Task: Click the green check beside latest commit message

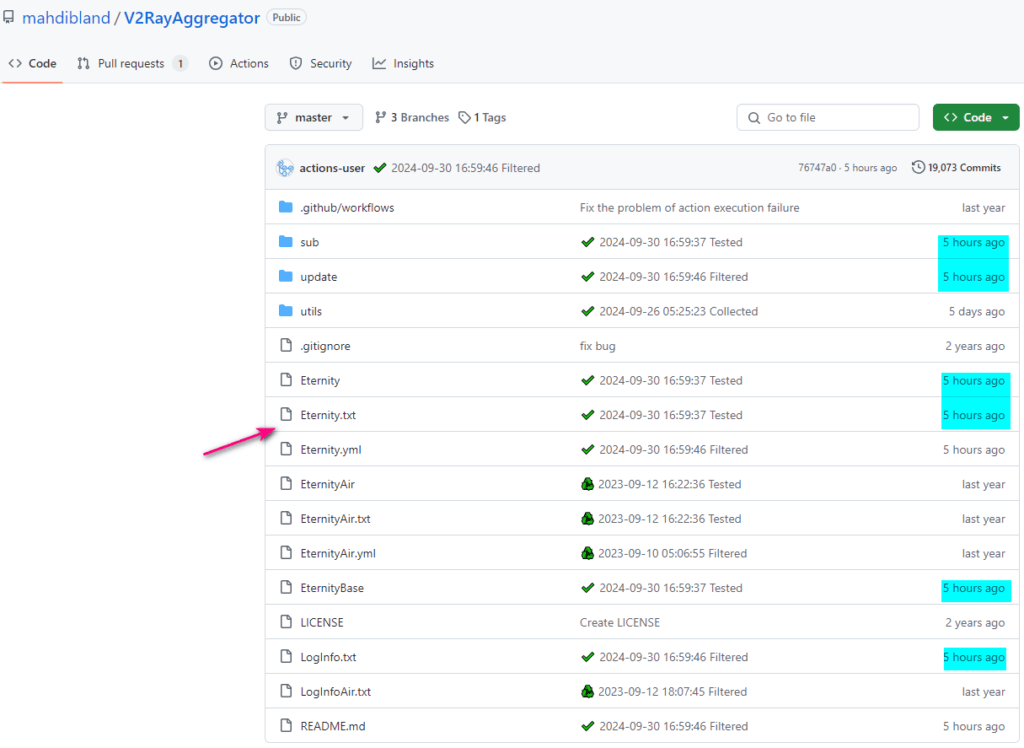Action: [379, 168]
